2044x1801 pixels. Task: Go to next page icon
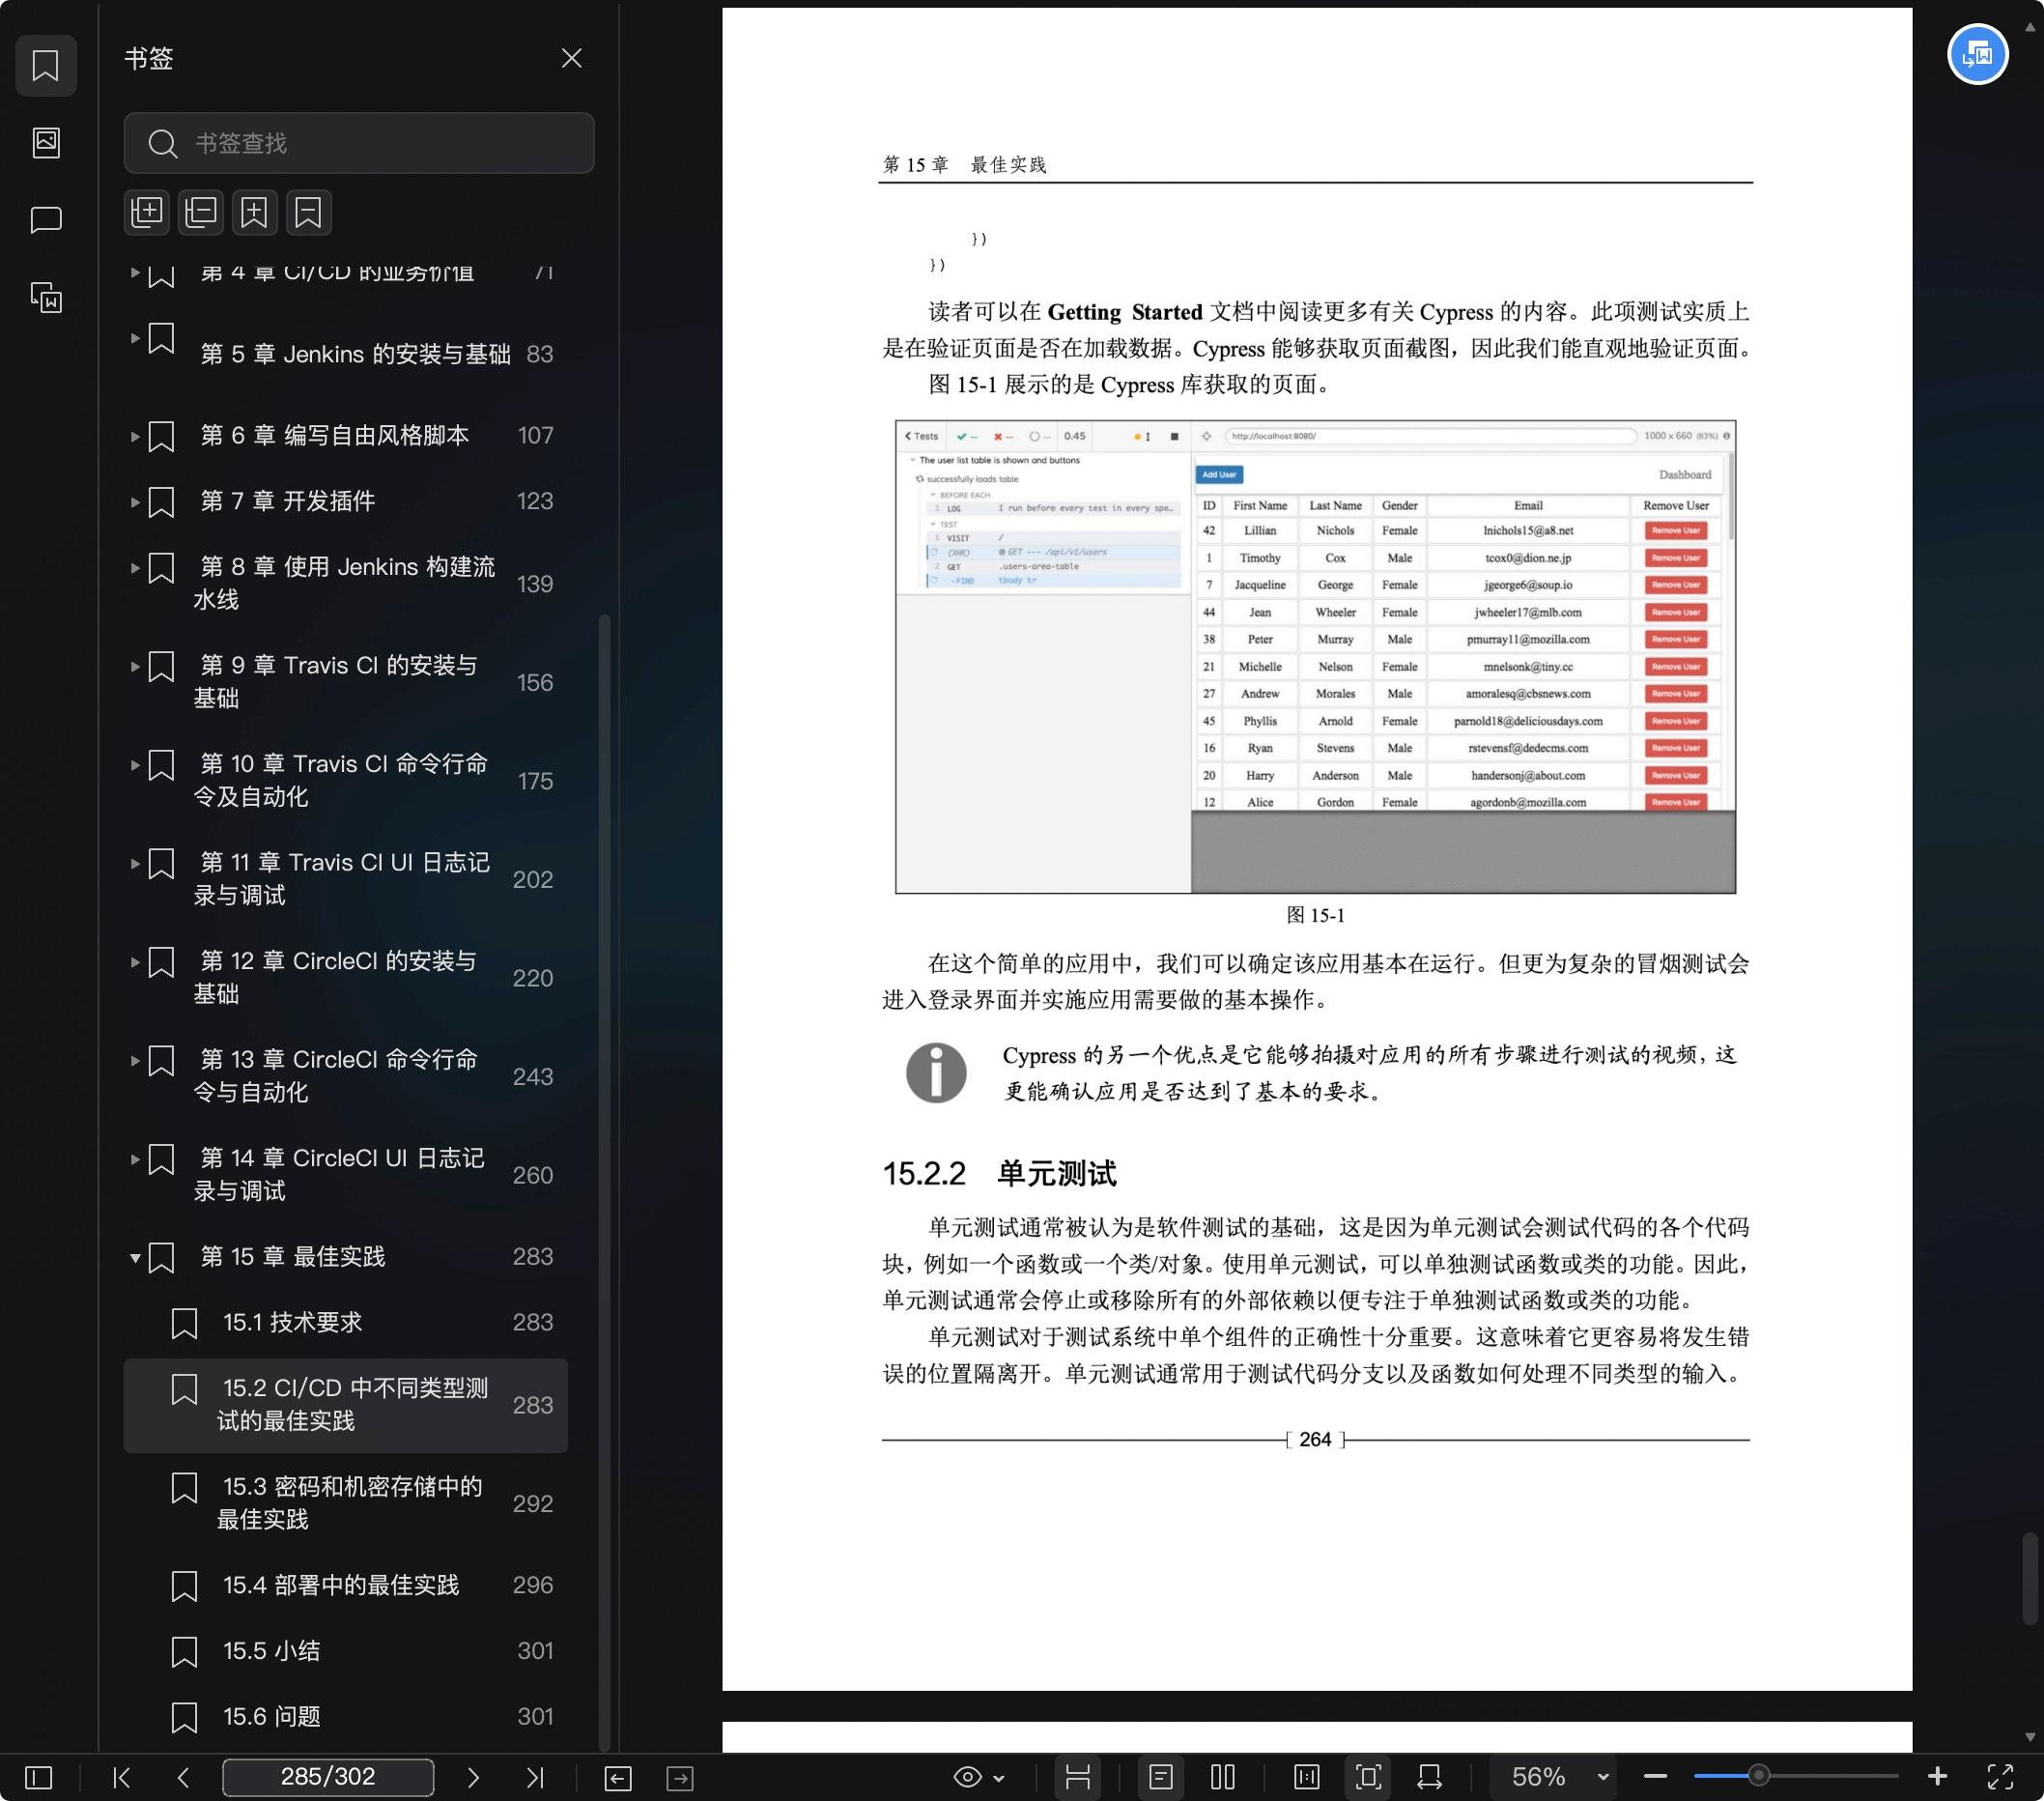[473, 1777]
